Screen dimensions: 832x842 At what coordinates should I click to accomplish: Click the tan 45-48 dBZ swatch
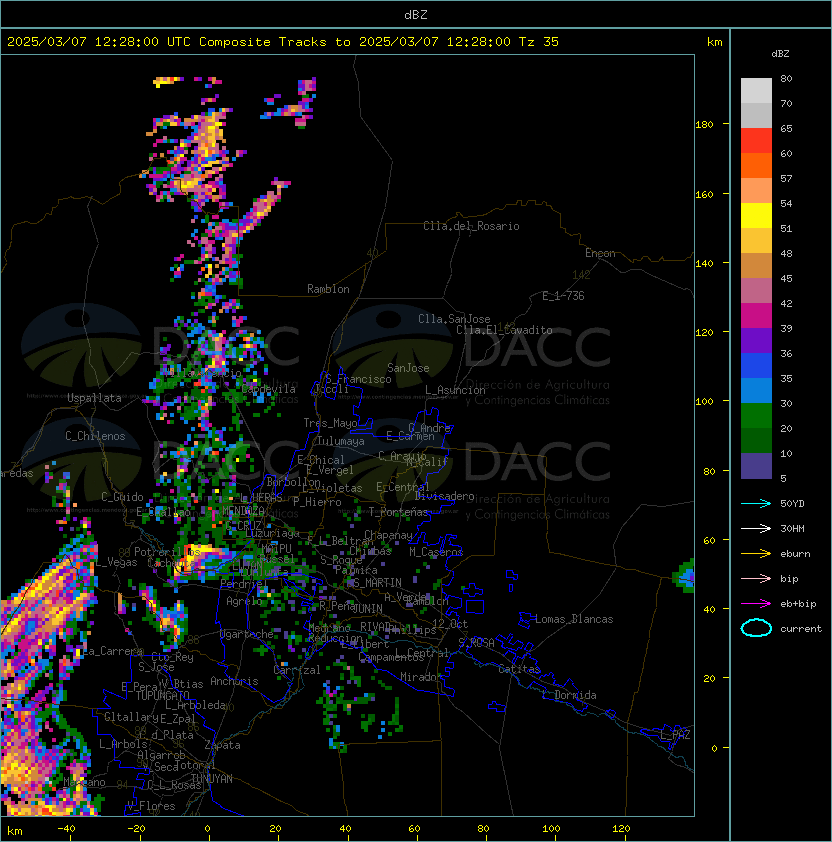coord(756,266)
